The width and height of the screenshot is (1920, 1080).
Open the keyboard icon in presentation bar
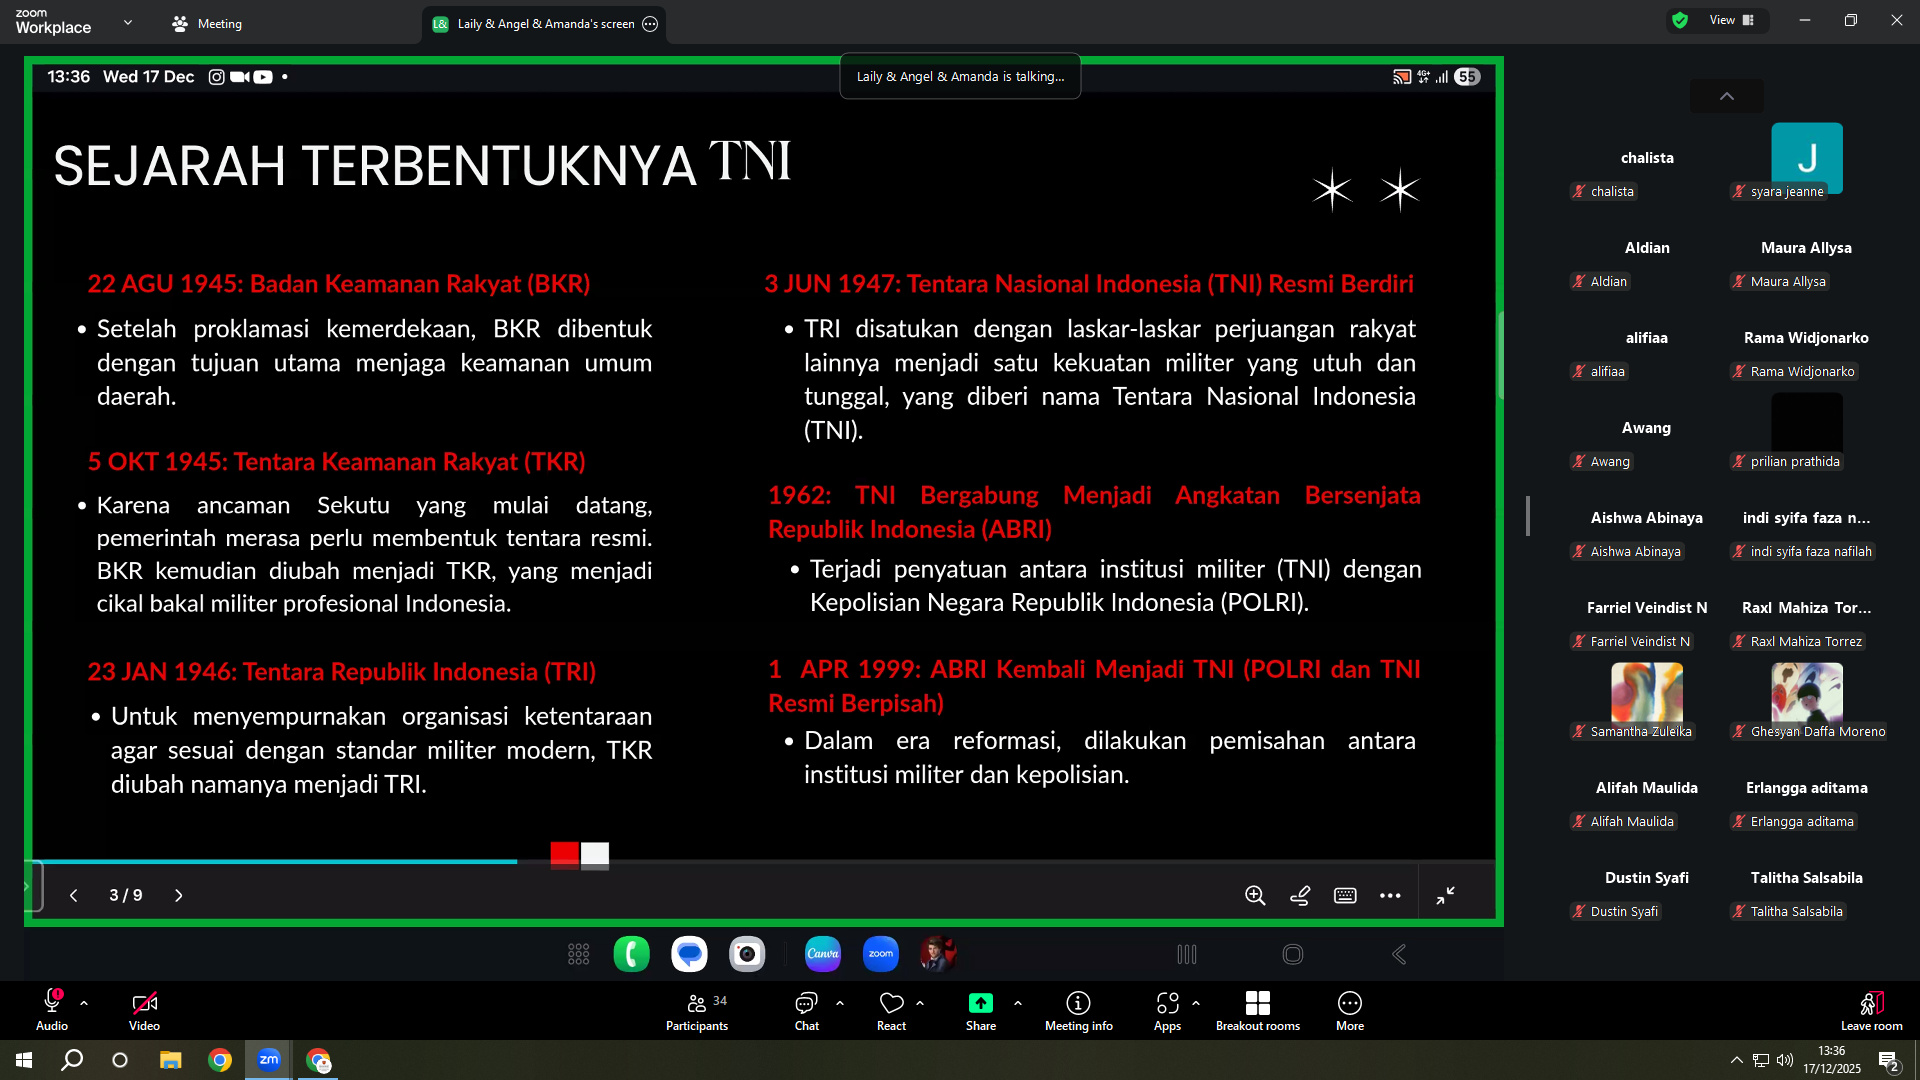1345,895
